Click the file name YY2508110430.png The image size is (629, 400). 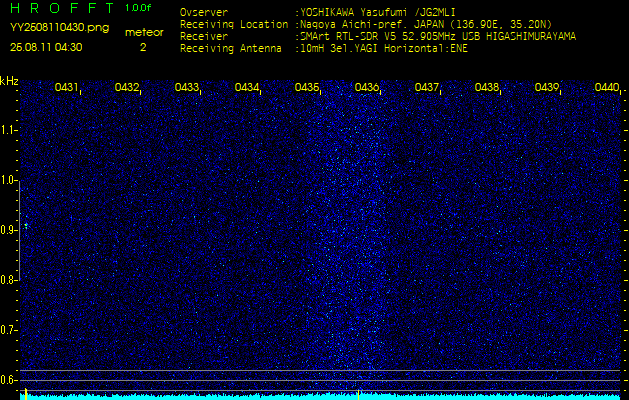[59, 28]
